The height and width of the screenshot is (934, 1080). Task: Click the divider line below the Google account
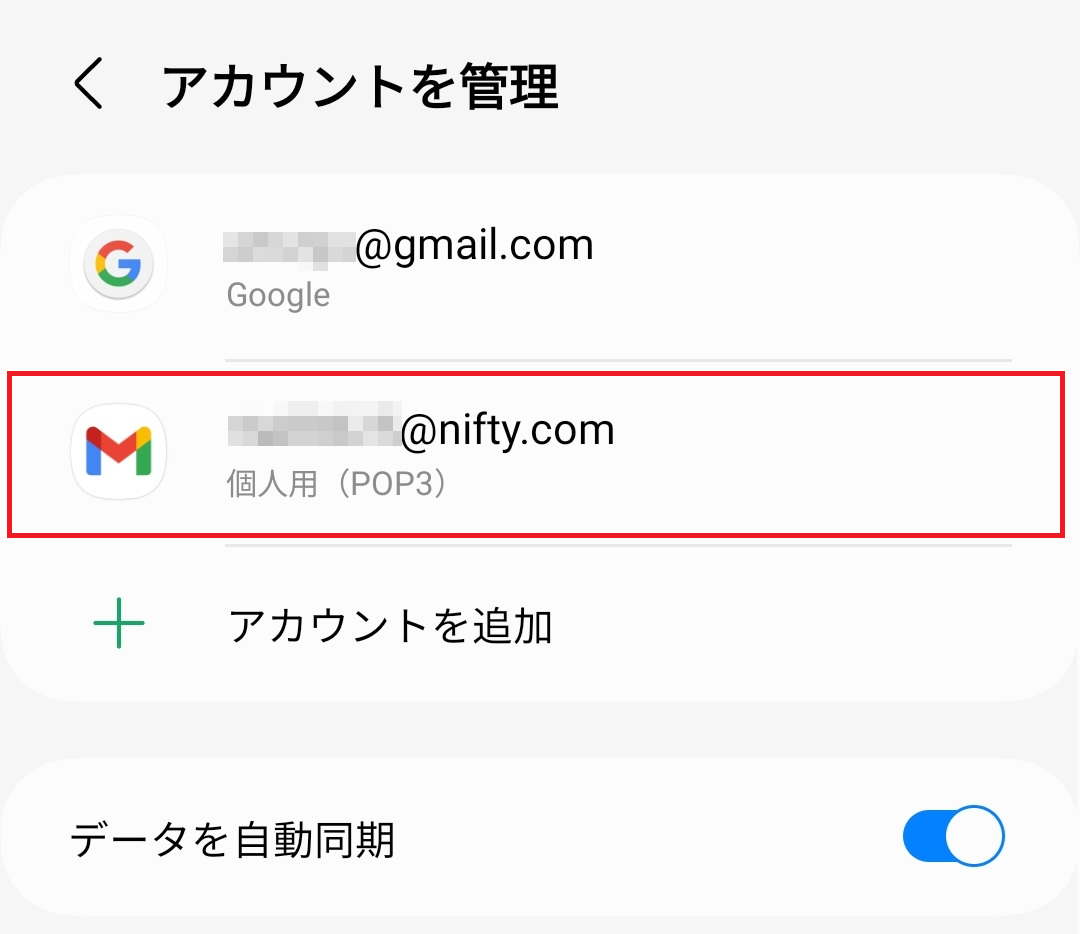[x=618, y=360]
